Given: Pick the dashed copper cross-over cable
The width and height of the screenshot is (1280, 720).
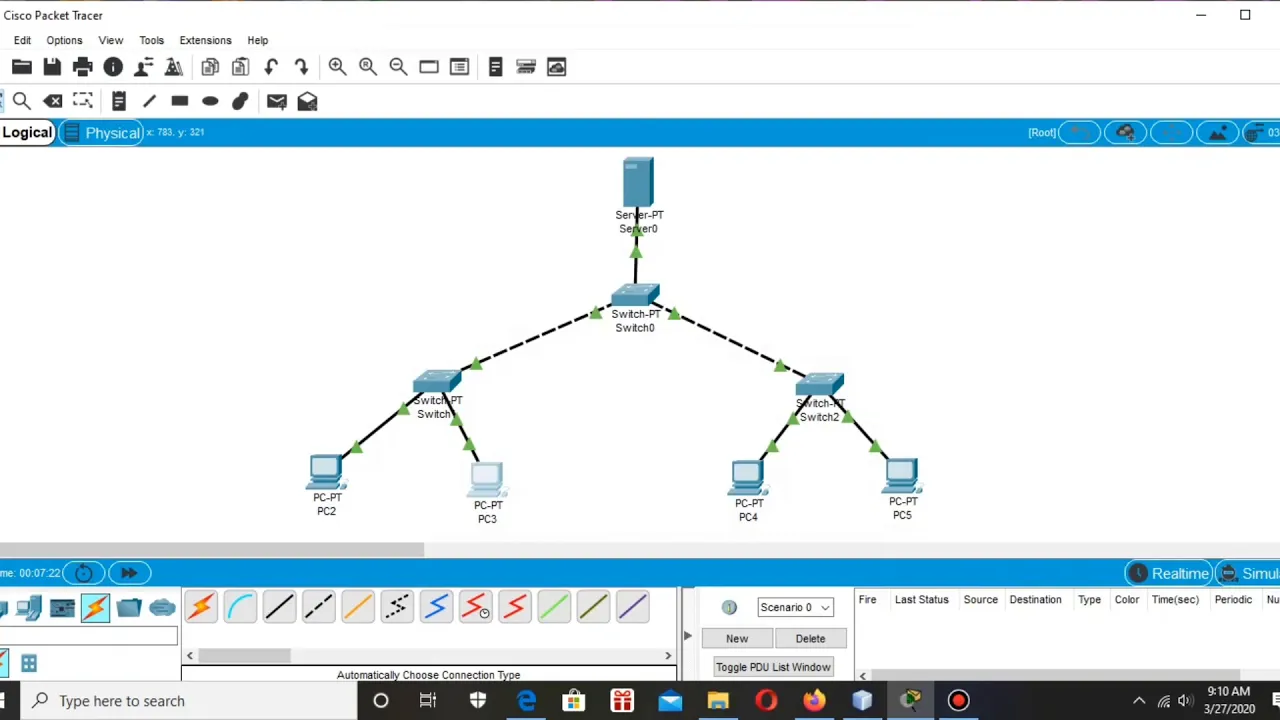Looking at the screenshot, I should tap(318, 607).
